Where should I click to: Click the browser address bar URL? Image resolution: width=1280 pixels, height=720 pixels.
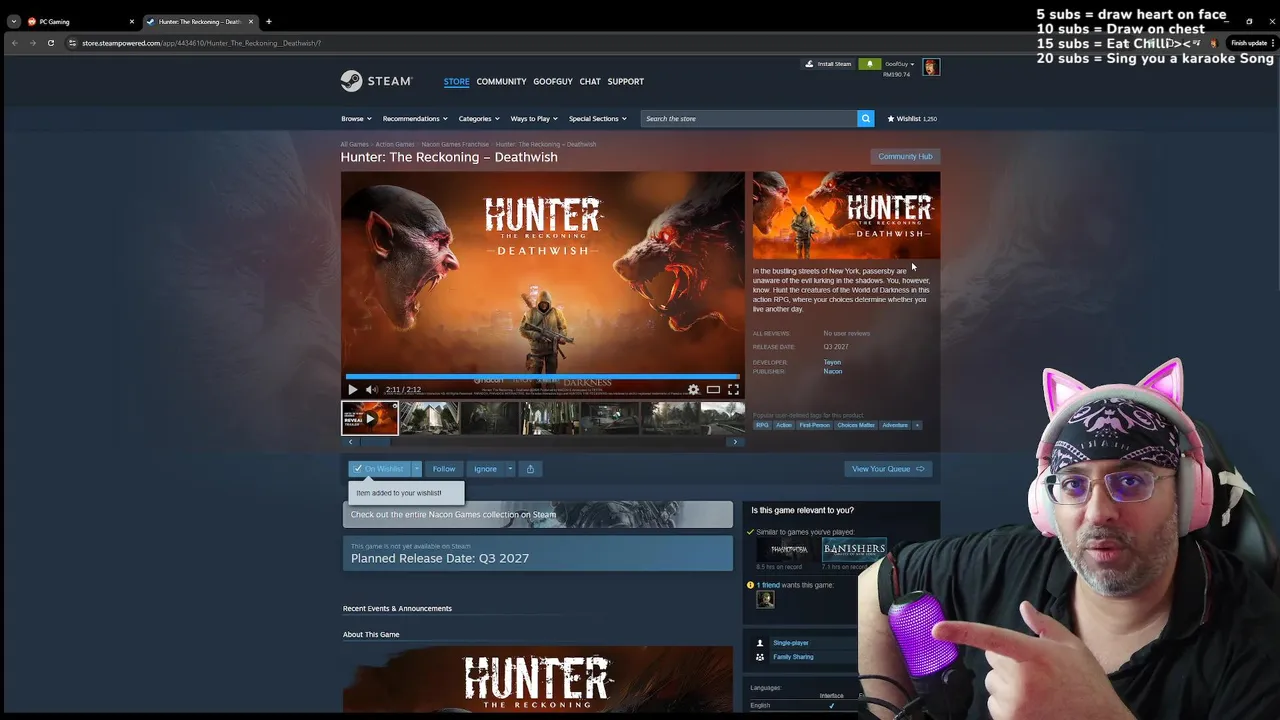[202, 43]
